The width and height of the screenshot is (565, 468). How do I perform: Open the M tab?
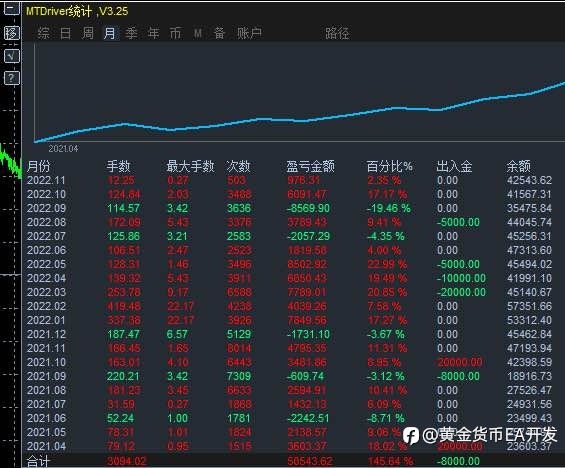click(197, 34)
